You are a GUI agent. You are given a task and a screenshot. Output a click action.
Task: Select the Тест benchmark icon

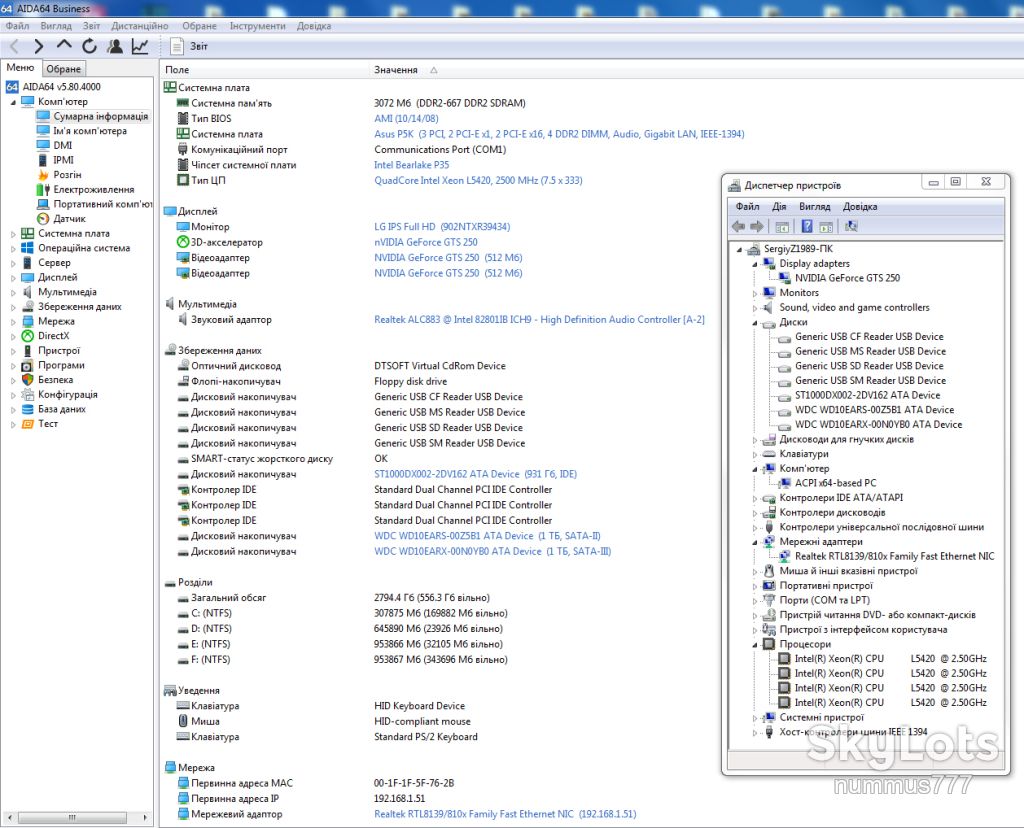(x=27, y=424)
